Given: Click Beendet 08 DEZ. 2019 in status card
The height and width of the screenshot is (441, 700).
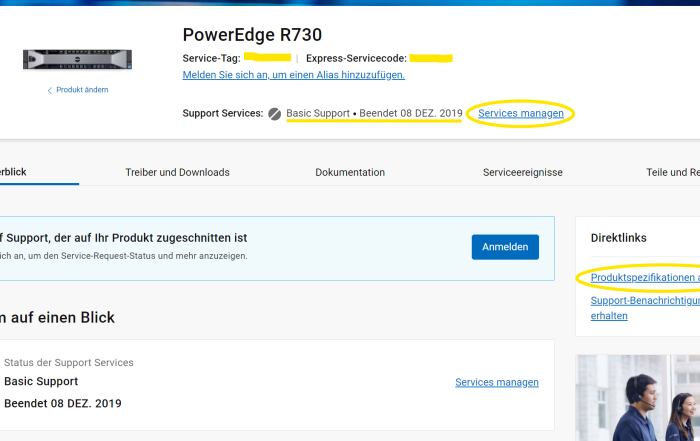Looking at the screenshot, I should click(63, 404).
